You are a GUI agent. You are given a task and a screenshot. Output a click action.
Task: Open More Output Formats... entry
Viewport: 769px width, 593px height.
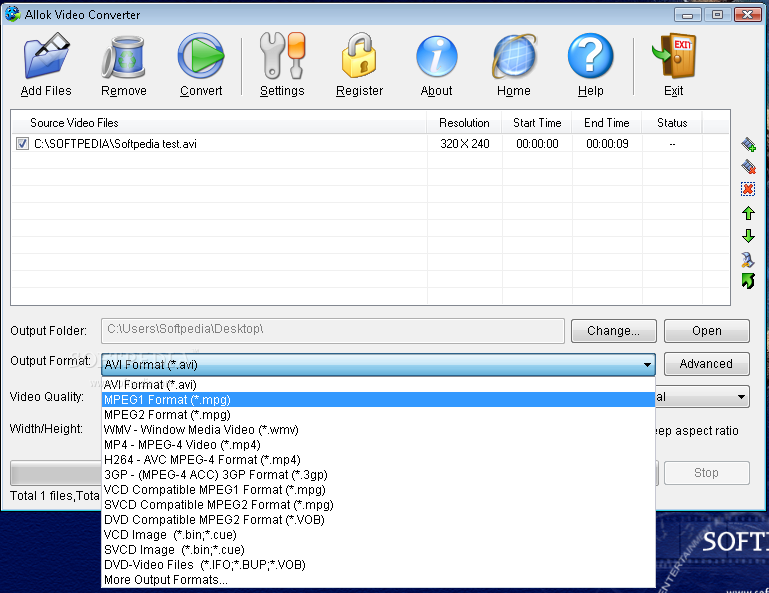click(378, 580)
